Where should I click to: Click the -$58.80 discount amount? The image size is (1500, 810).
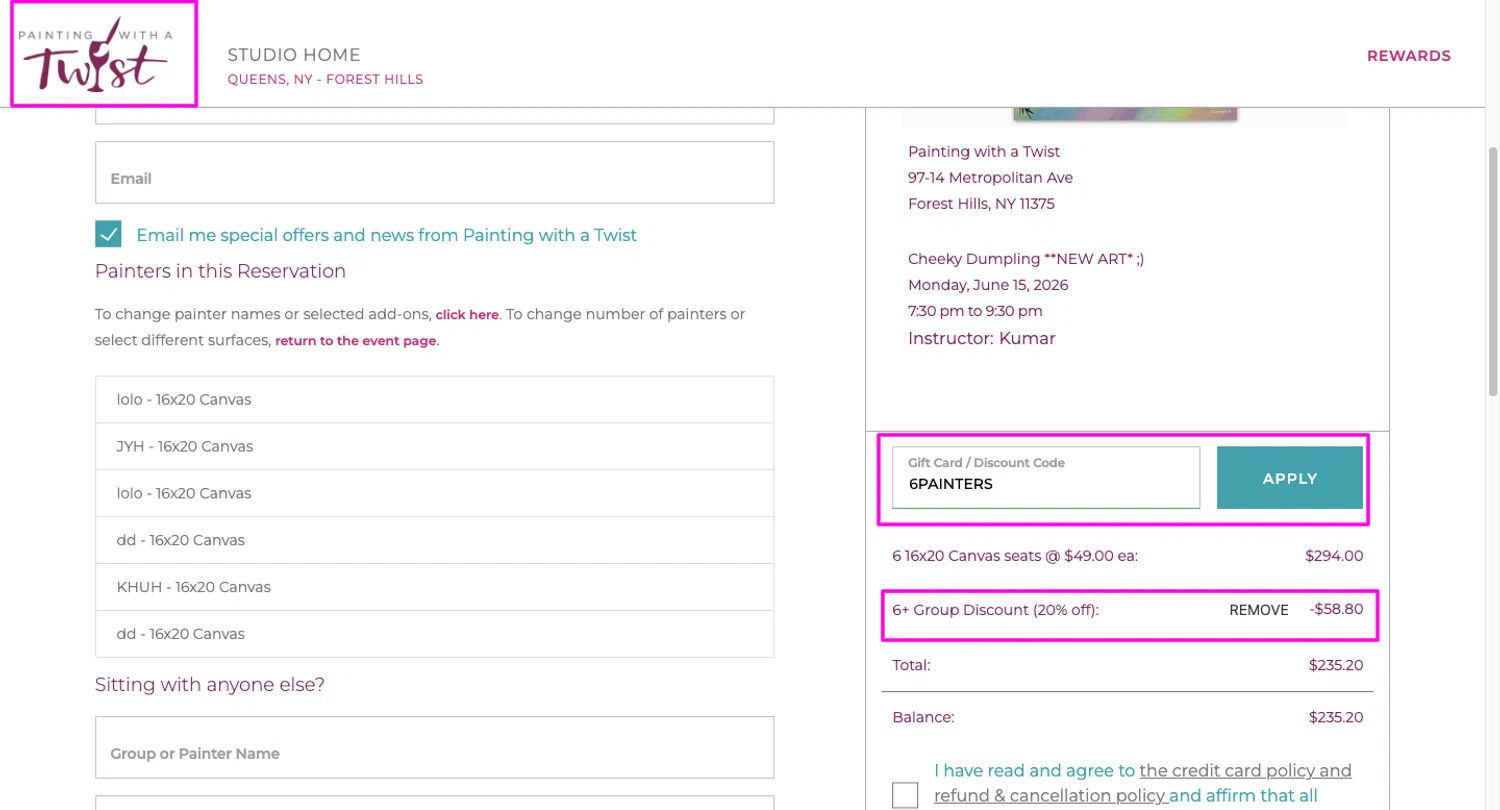click(x=1336, y=609)
